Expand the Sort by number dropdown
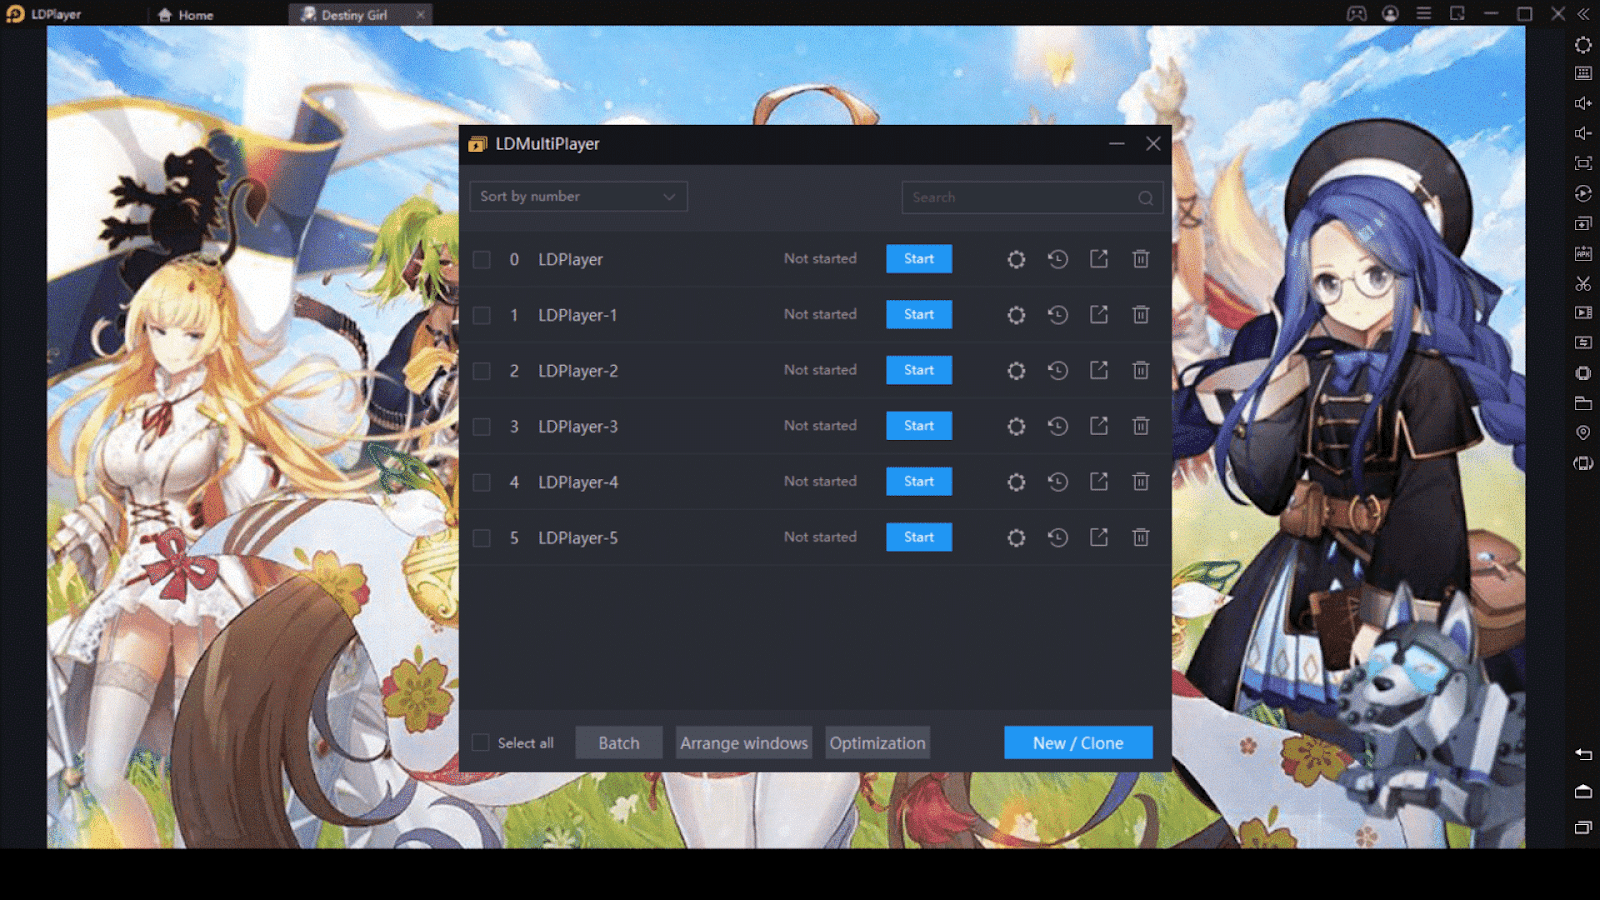 point(578,197)
